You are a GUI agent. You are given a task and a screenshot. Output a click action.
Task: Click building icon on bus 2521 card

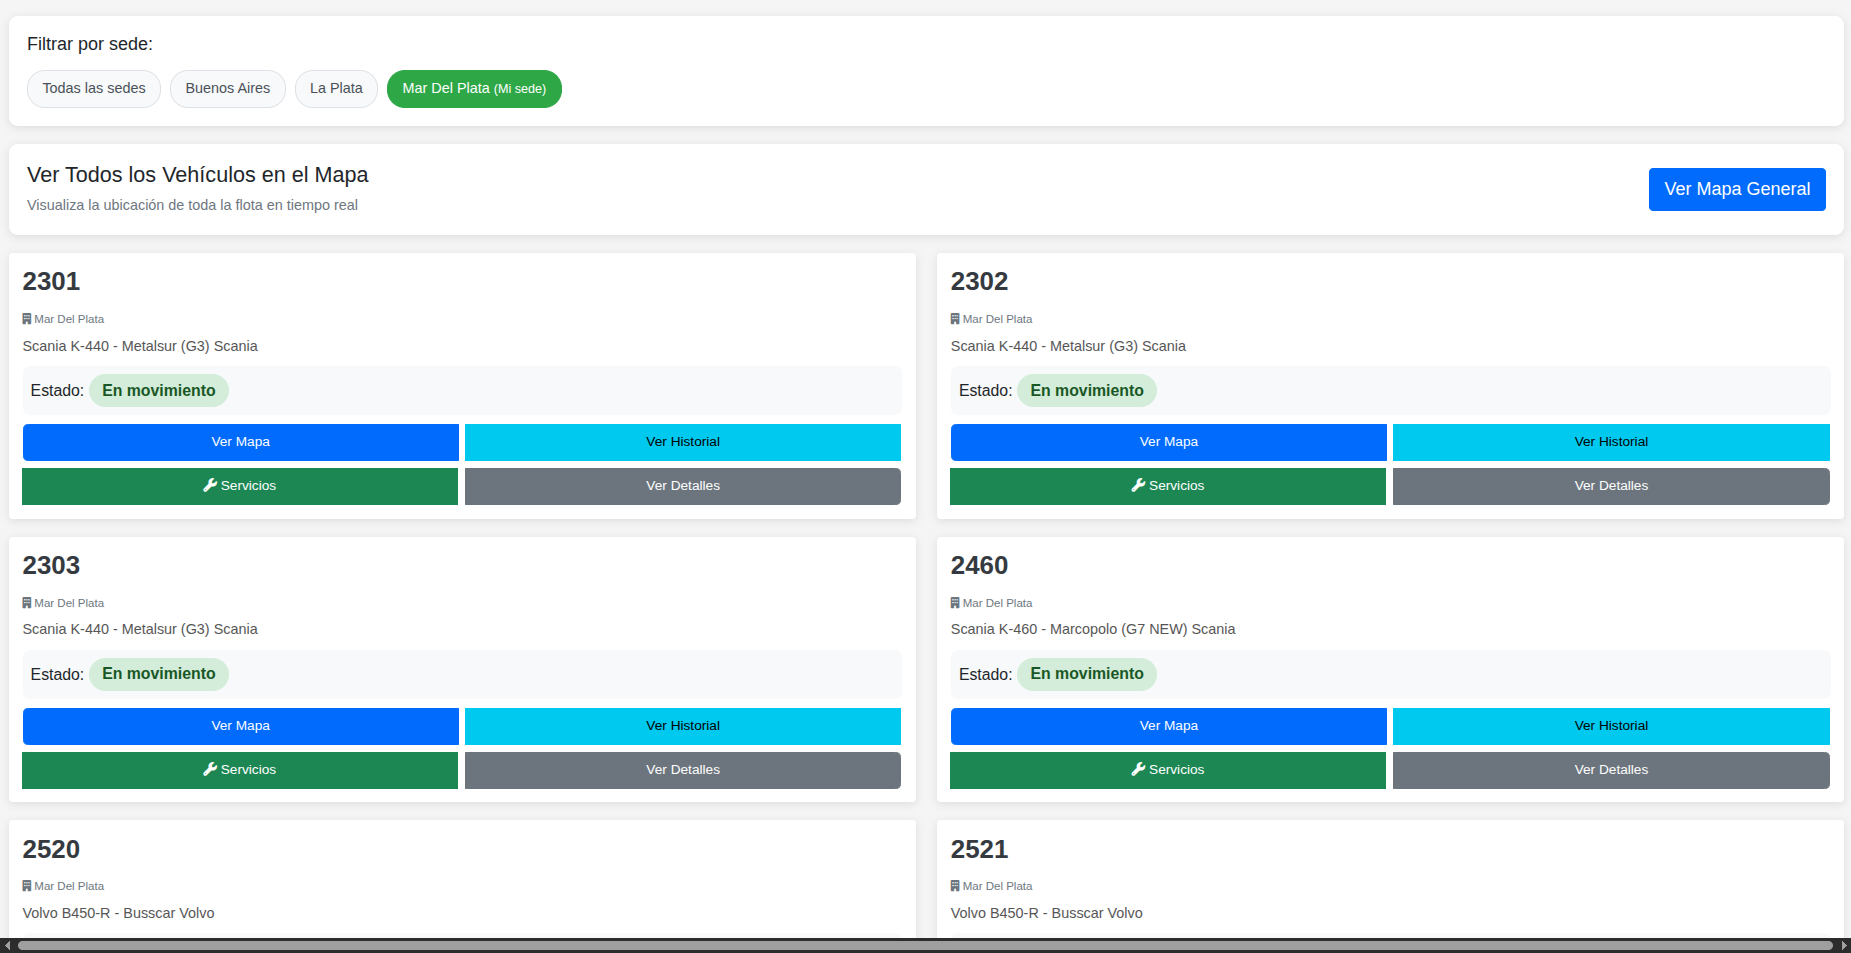pos(955,886)
